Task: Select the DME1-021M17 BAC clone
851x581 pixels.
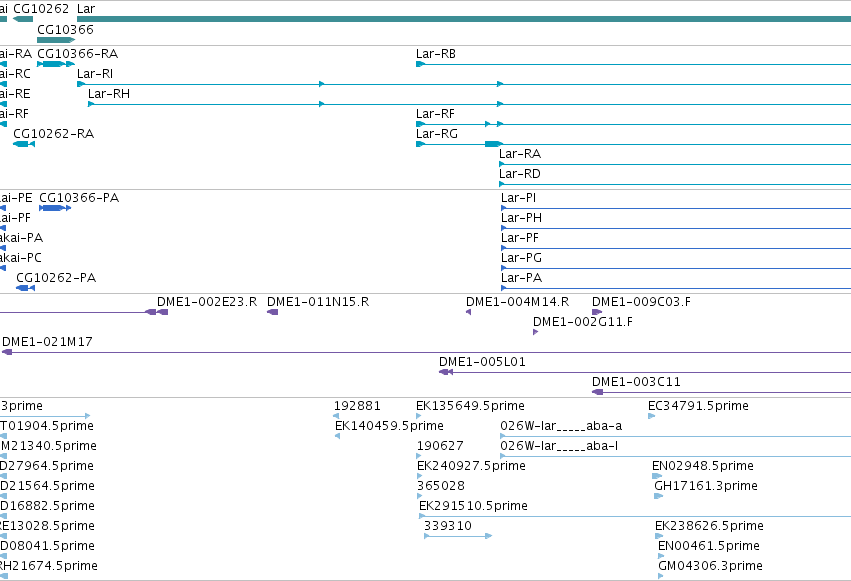Action: tap(427, 352)
